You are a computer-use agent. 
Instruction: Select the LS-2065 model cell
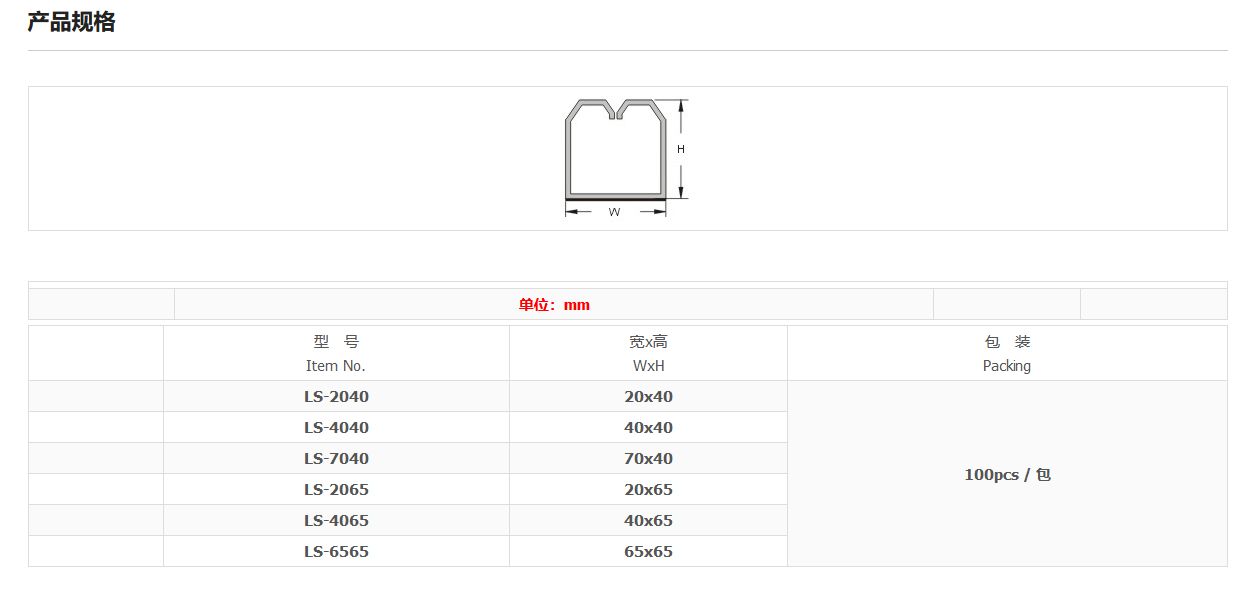point(336,490)
